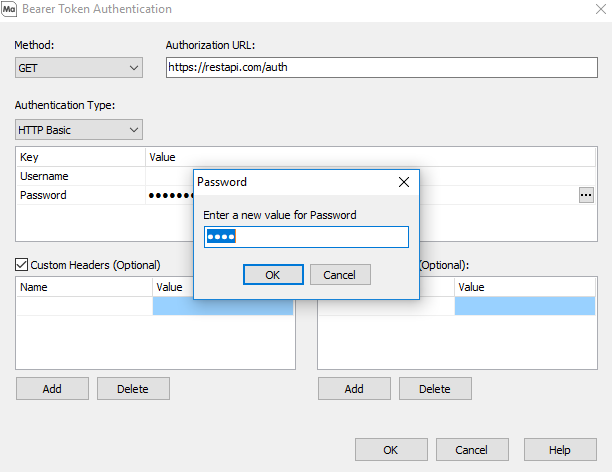Close the Password dialog with X
This screenshot has width=612, height=472.
(x=403, y=182)
